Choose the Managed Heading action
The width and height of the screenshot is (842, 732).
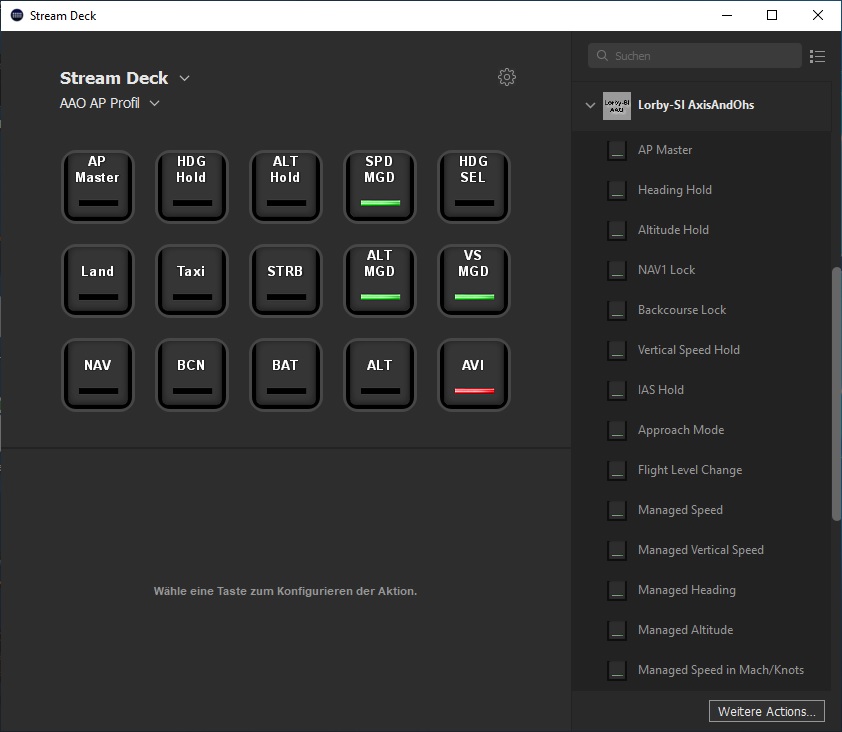[x=686, y=590]
